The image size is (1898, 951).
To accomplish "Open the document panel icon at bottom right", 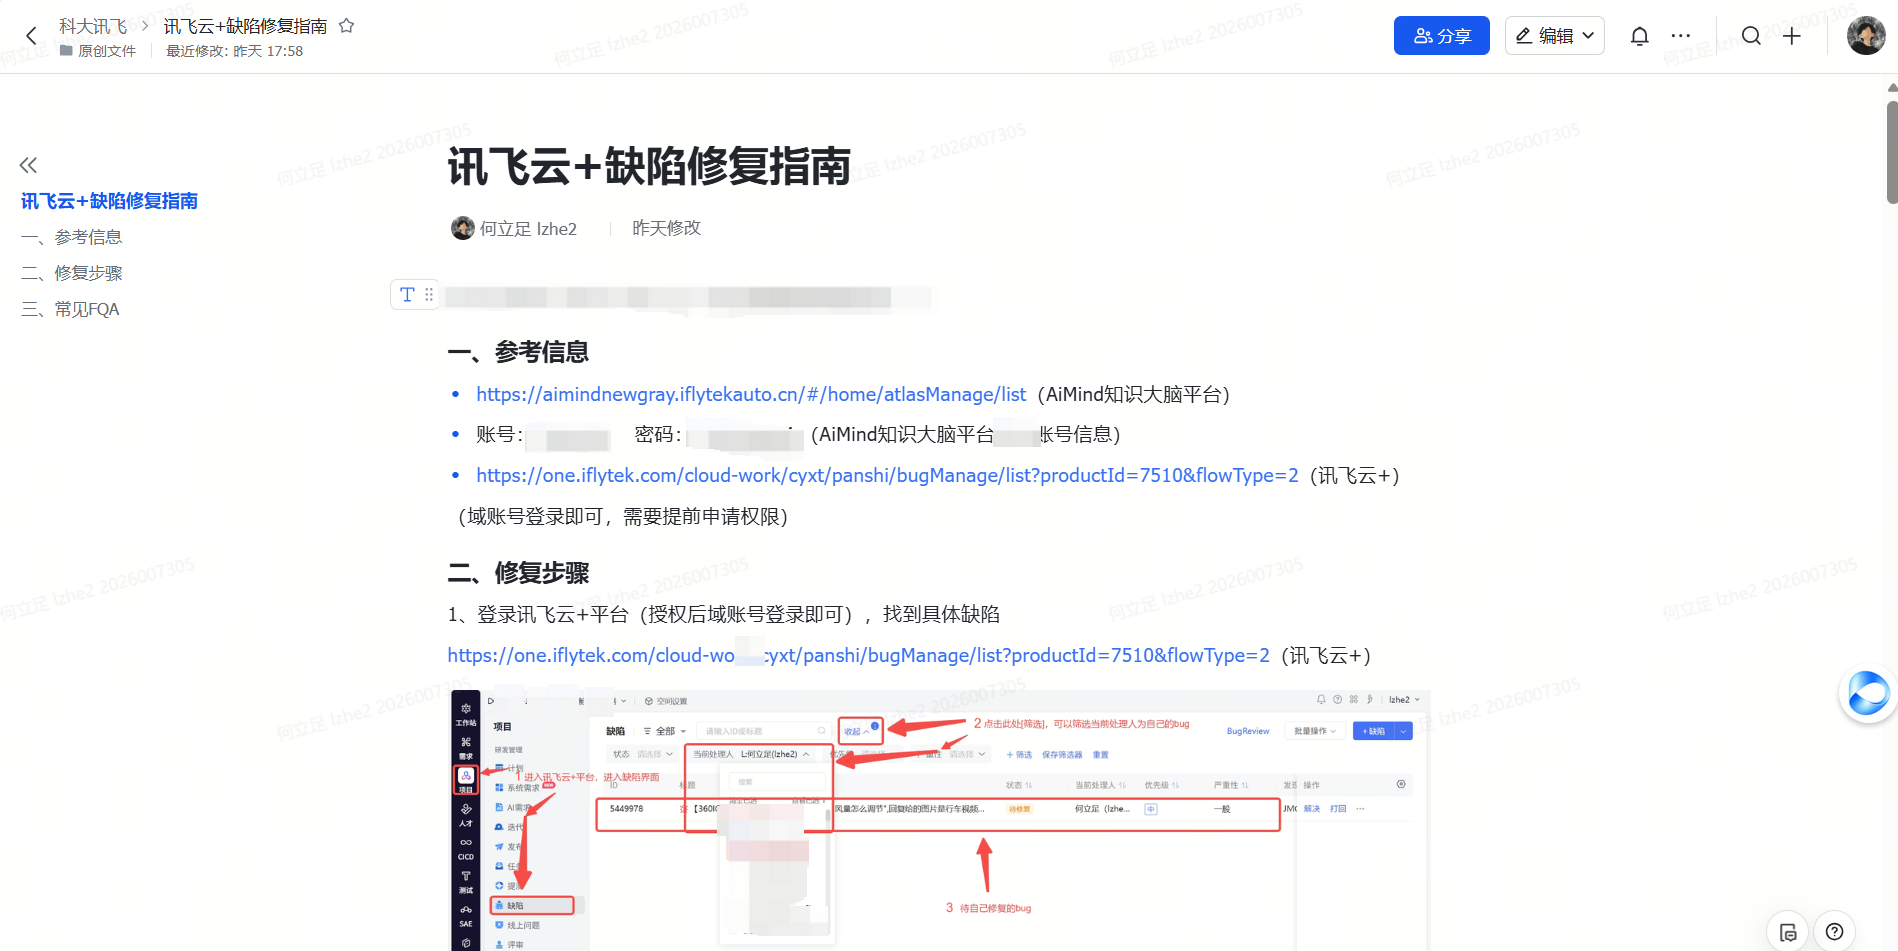I will click(1788, 931).
